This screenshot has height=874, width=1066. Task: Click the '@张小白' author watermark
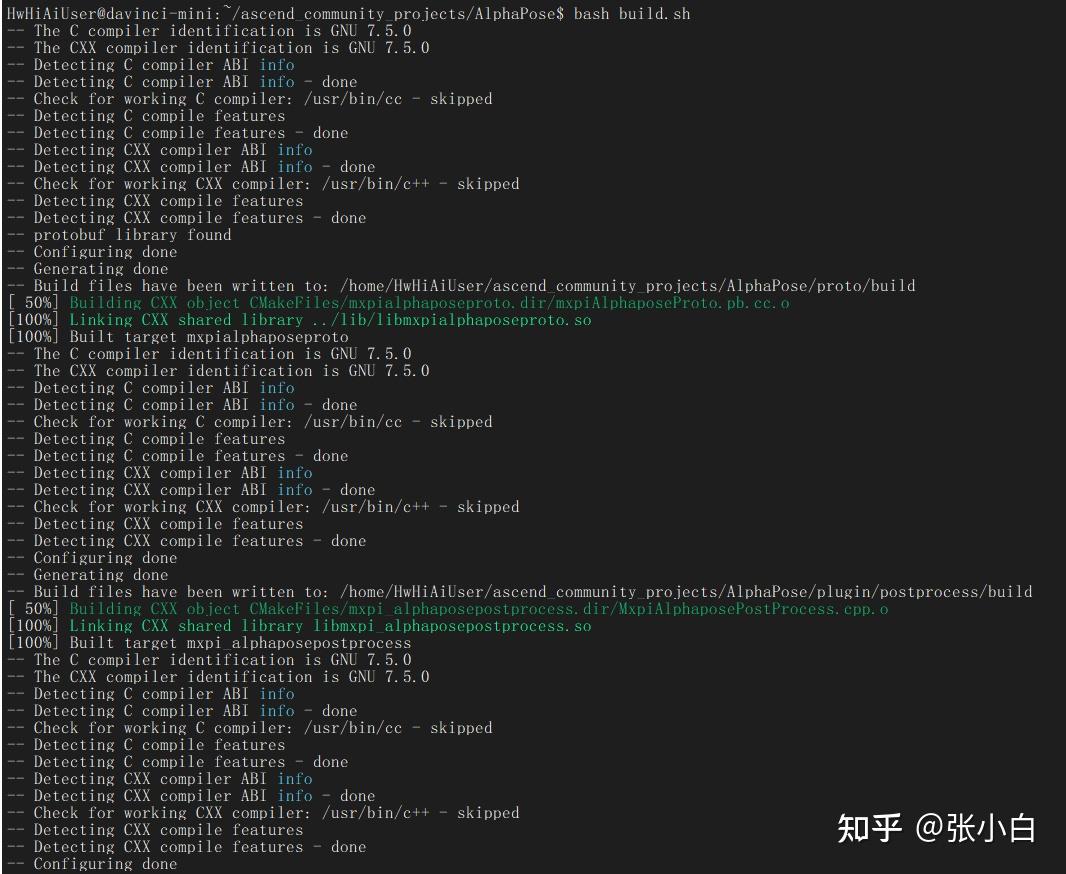976,828
